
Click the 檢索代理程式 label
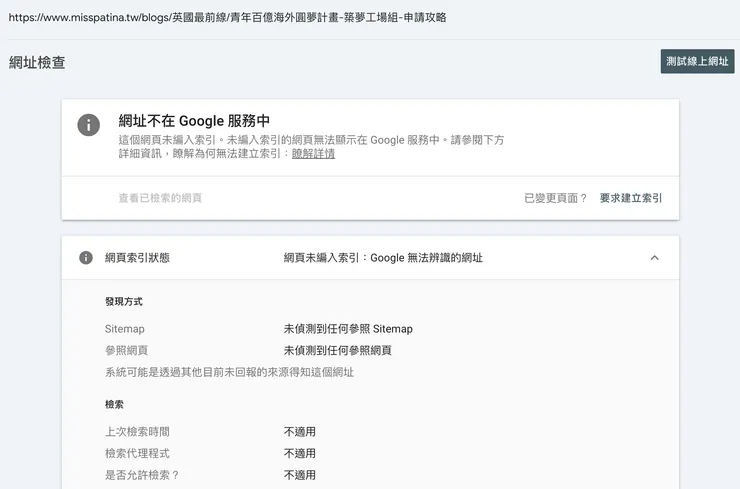point(137,454)
